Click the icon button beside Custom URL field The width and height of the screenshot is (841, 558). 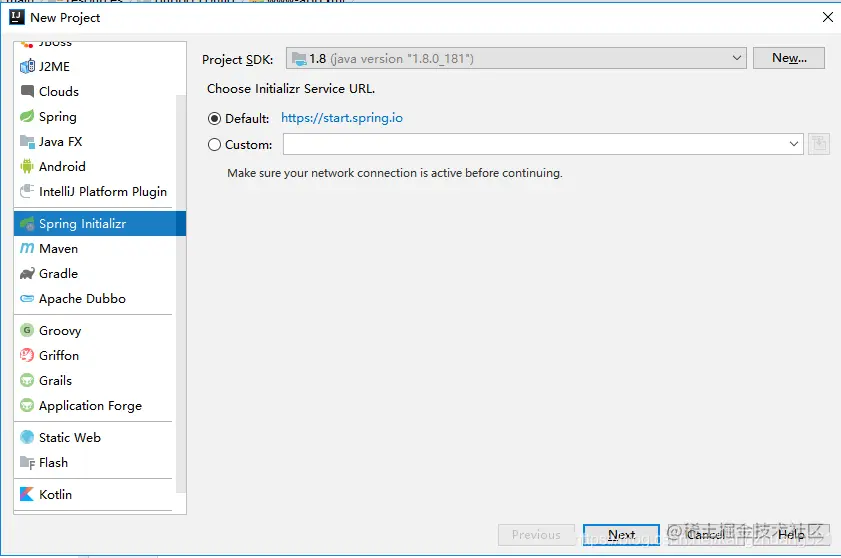tap(819, 144)
